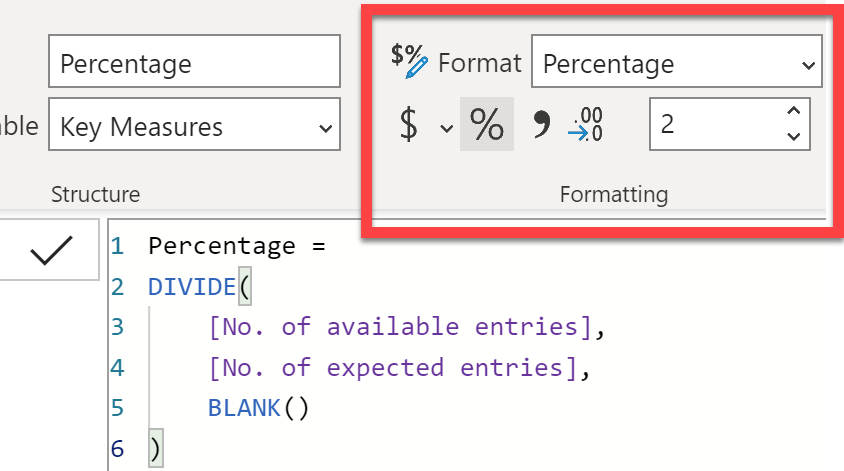844x471 pixels.
Task: Toggle the percentage format button
Action: [x=487, y=124]
